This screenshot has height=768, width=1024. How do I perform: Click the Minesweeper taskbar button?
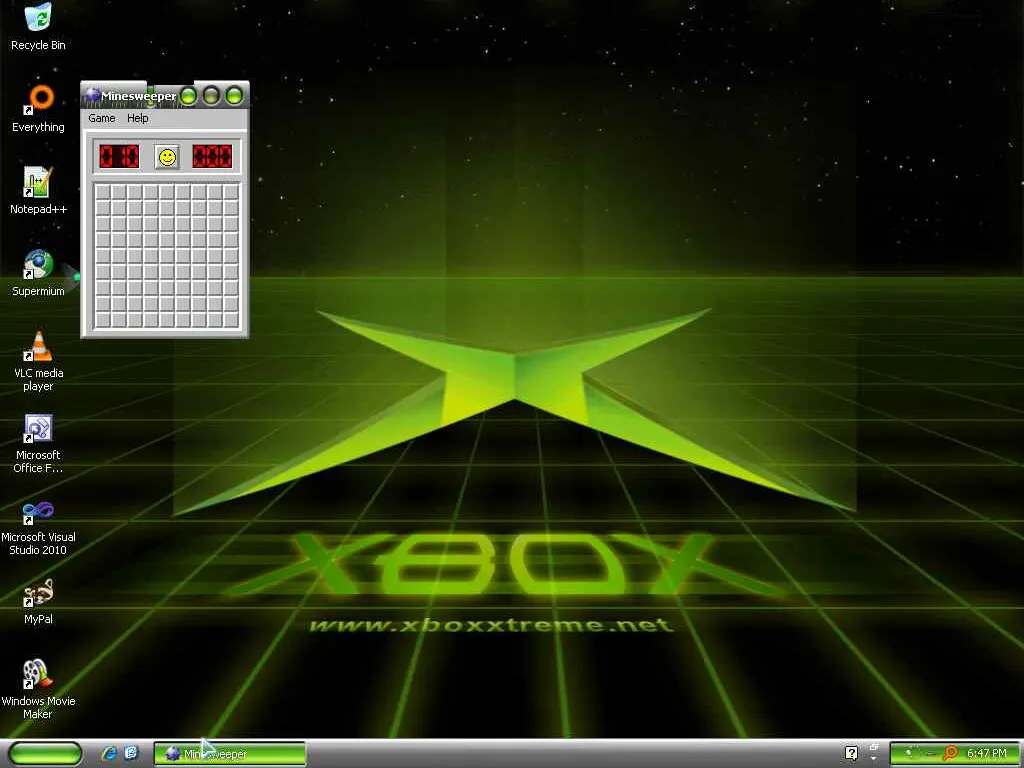(229, 754)
